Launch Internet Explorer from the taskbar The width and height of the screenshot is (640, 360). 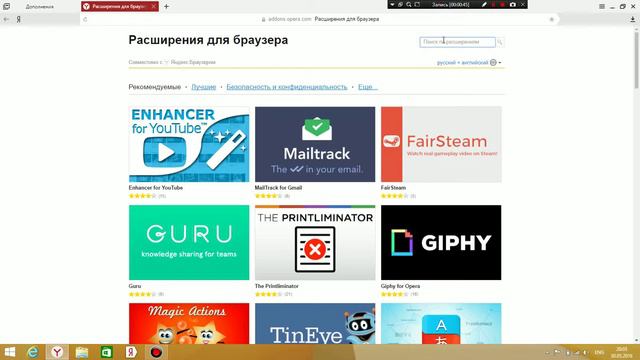point(33,352)
